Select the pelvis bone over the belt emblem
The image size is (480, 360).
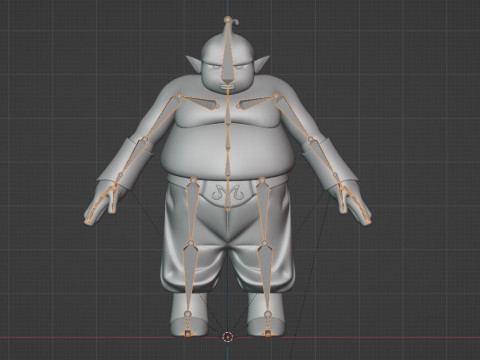point(228,196)
